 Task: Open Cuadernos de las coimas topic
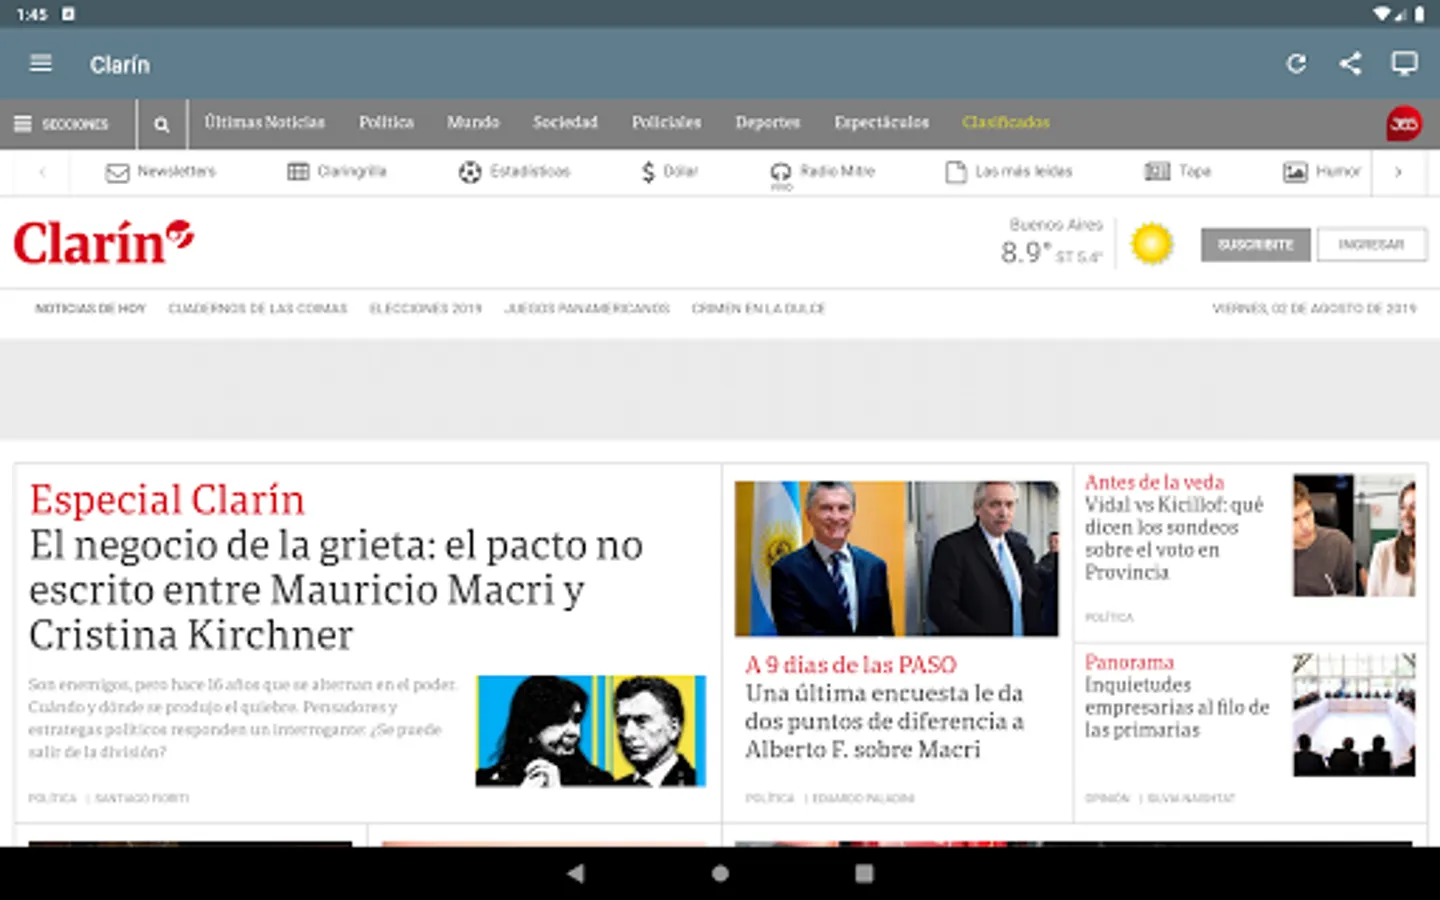tap(258, 309)
